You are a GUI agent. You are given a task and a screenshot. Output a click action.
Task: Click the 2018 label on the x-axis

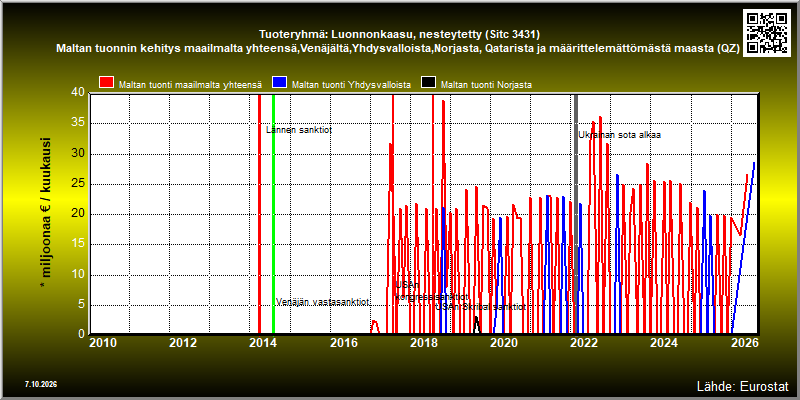click(x=423, y=343)
